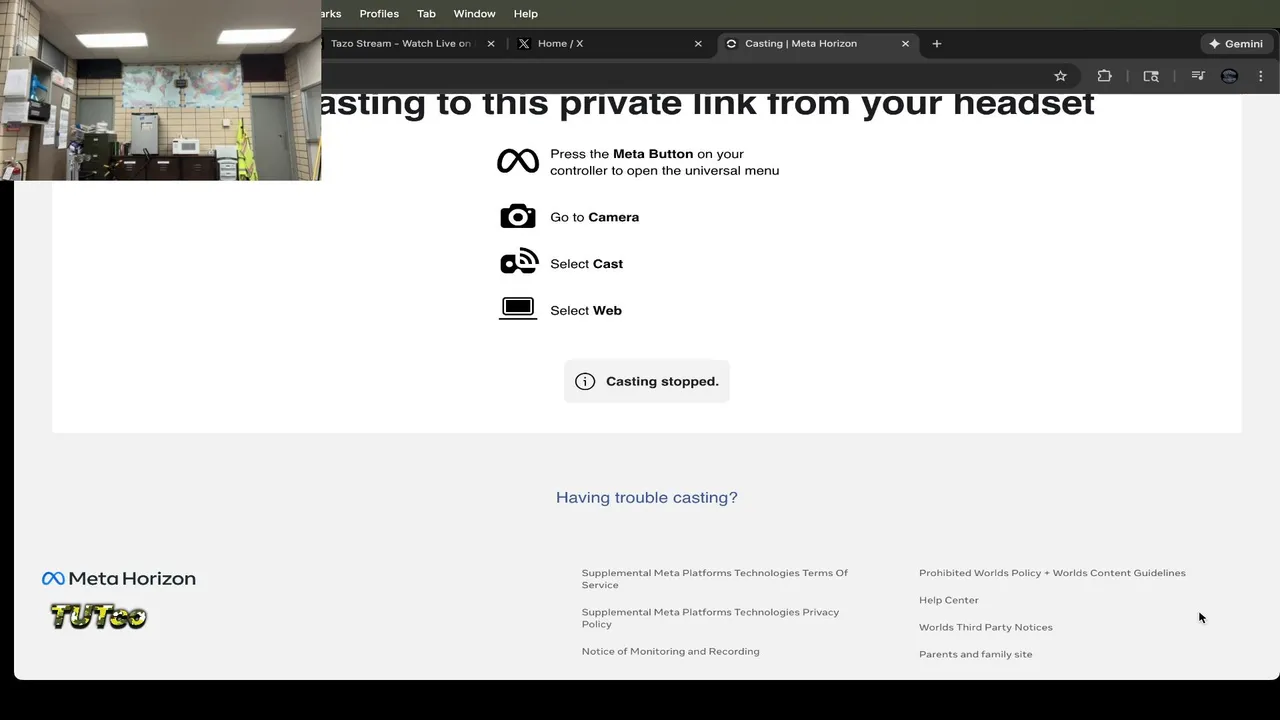Click the laptop icon beside Select Web
This screenshot has width=1280, height=720.
click(x=518, y=309)
